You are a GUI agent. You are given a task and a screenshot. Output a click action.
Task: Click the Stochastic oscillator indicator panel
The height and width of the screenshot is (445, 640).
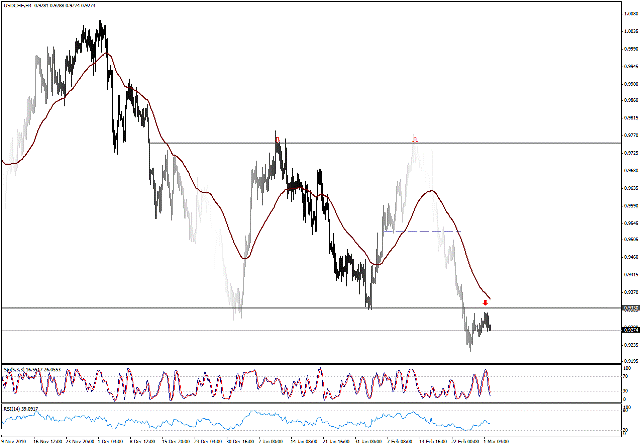tap(300, 385)
